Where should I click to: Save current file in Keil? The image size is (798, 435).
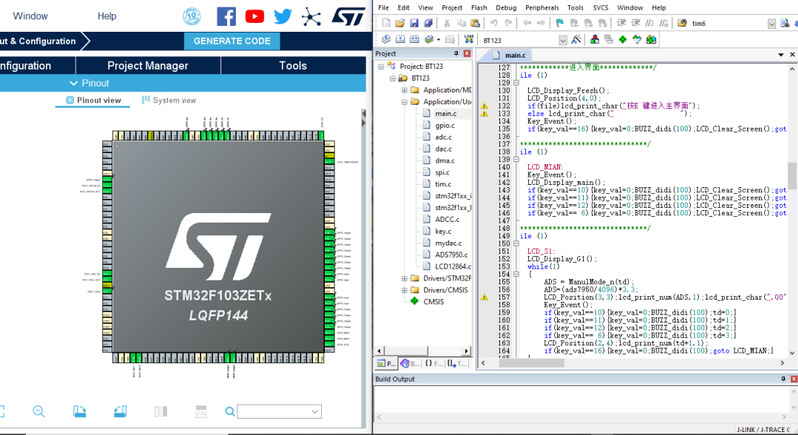(x=414, y=23)
